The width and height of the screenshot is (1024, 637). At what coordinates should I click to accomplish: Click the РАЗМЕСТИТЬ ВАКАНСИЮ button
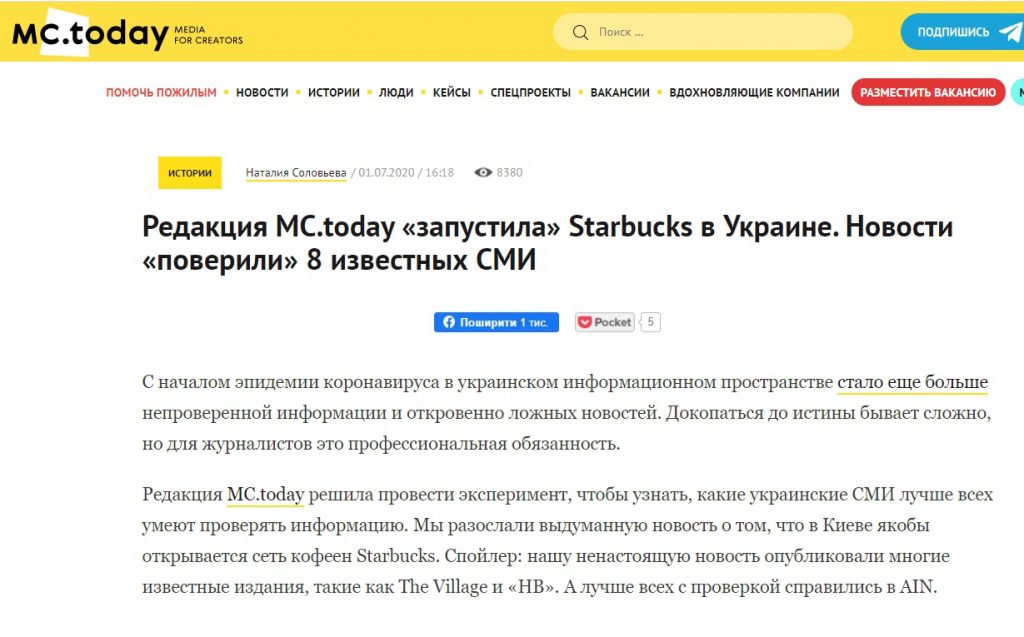tap(928, 92)
